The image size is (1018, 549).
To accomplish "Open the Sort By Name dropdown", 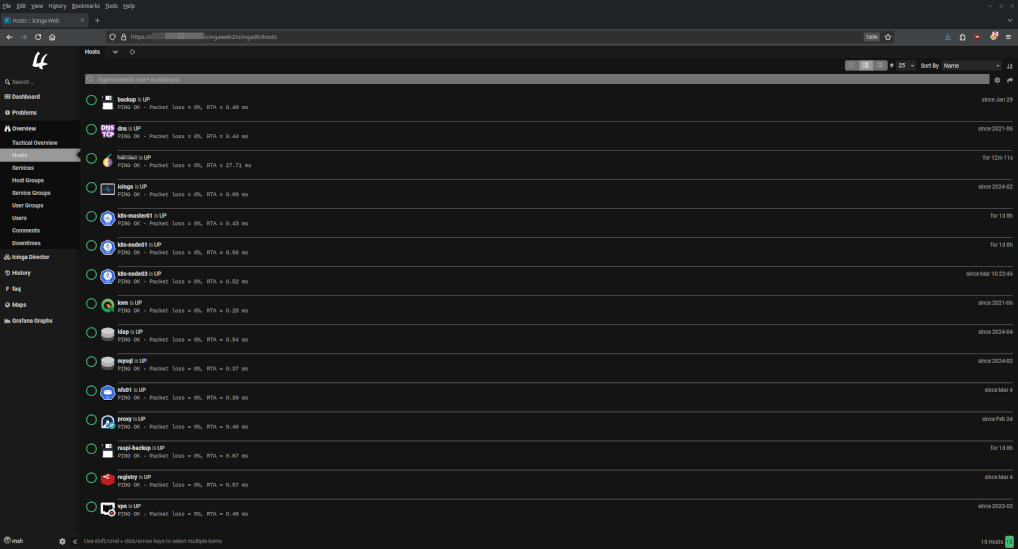I will (970, 65).
